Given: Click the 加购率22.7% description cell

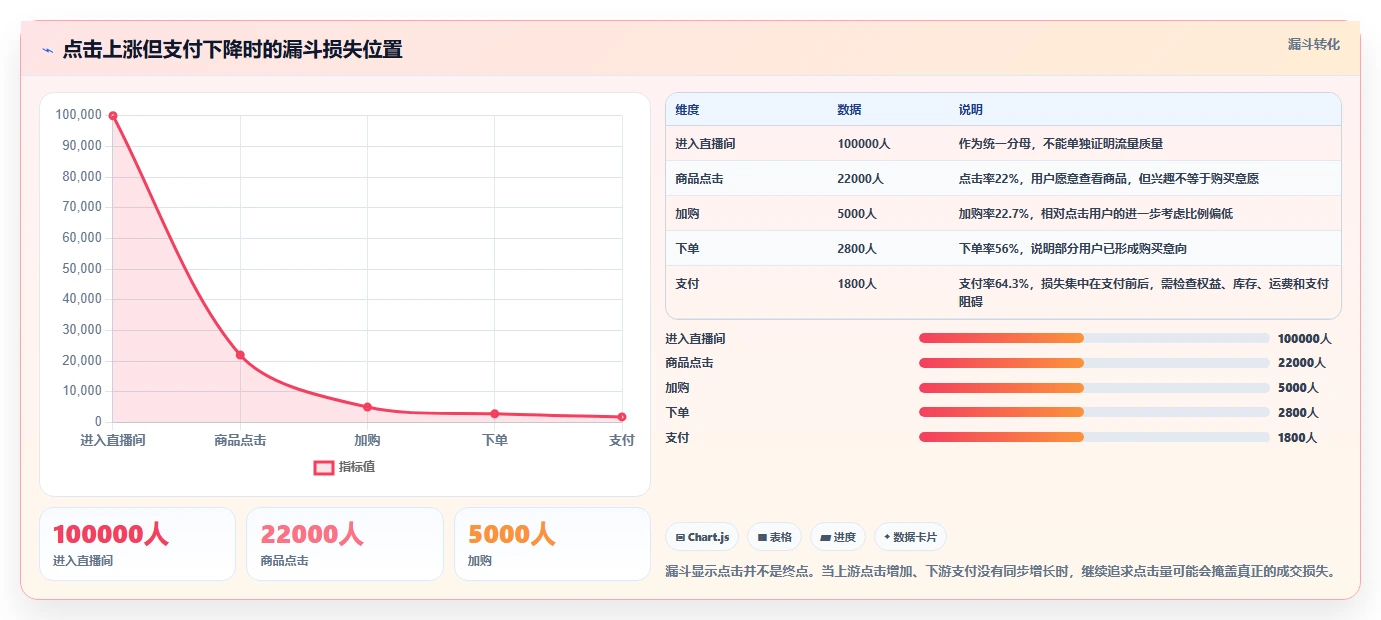Looking at the screenshot, I should coord(1144,213).
